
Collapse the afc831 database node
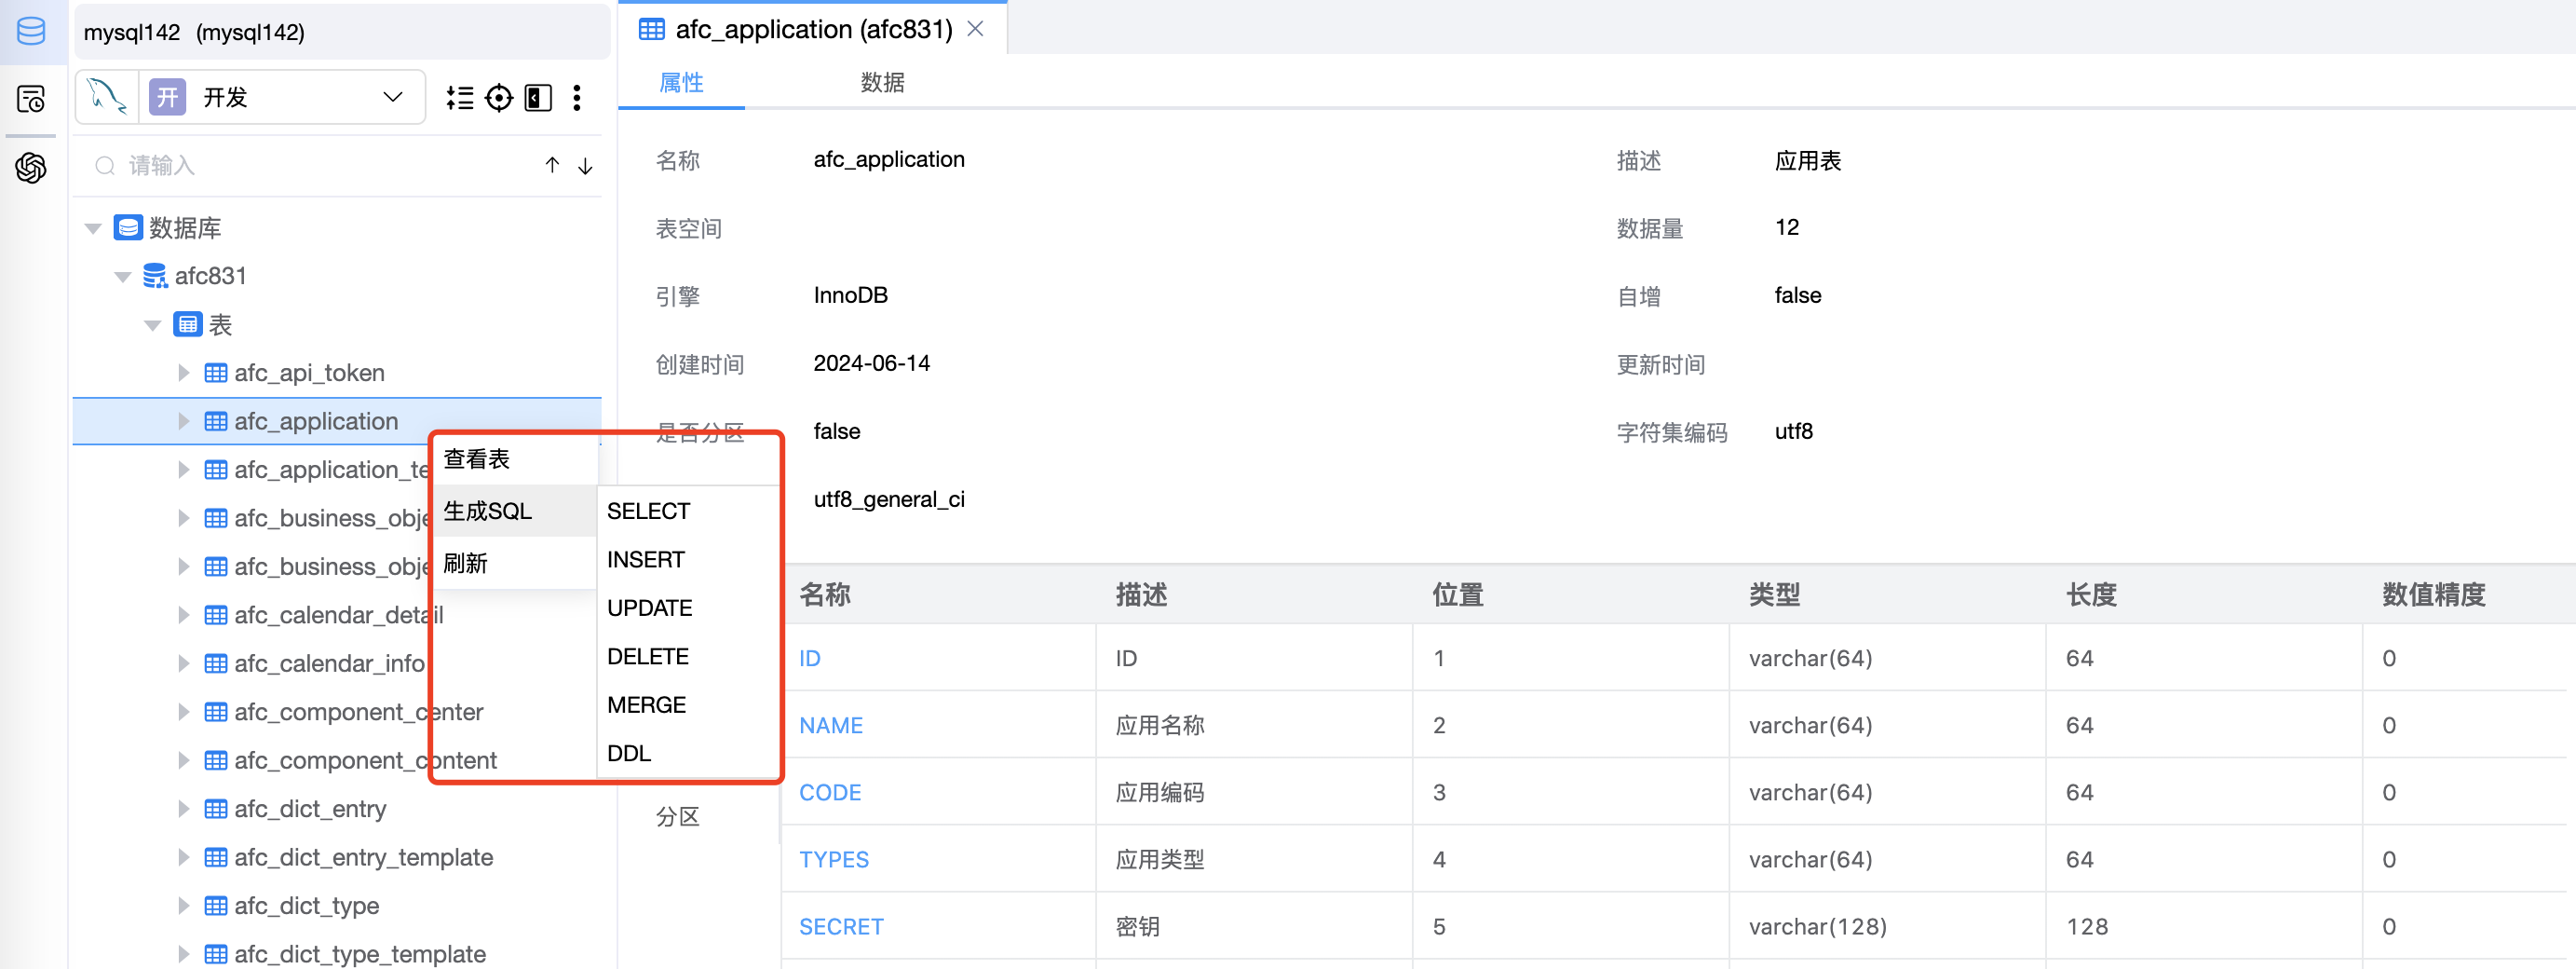coord(122,276)
